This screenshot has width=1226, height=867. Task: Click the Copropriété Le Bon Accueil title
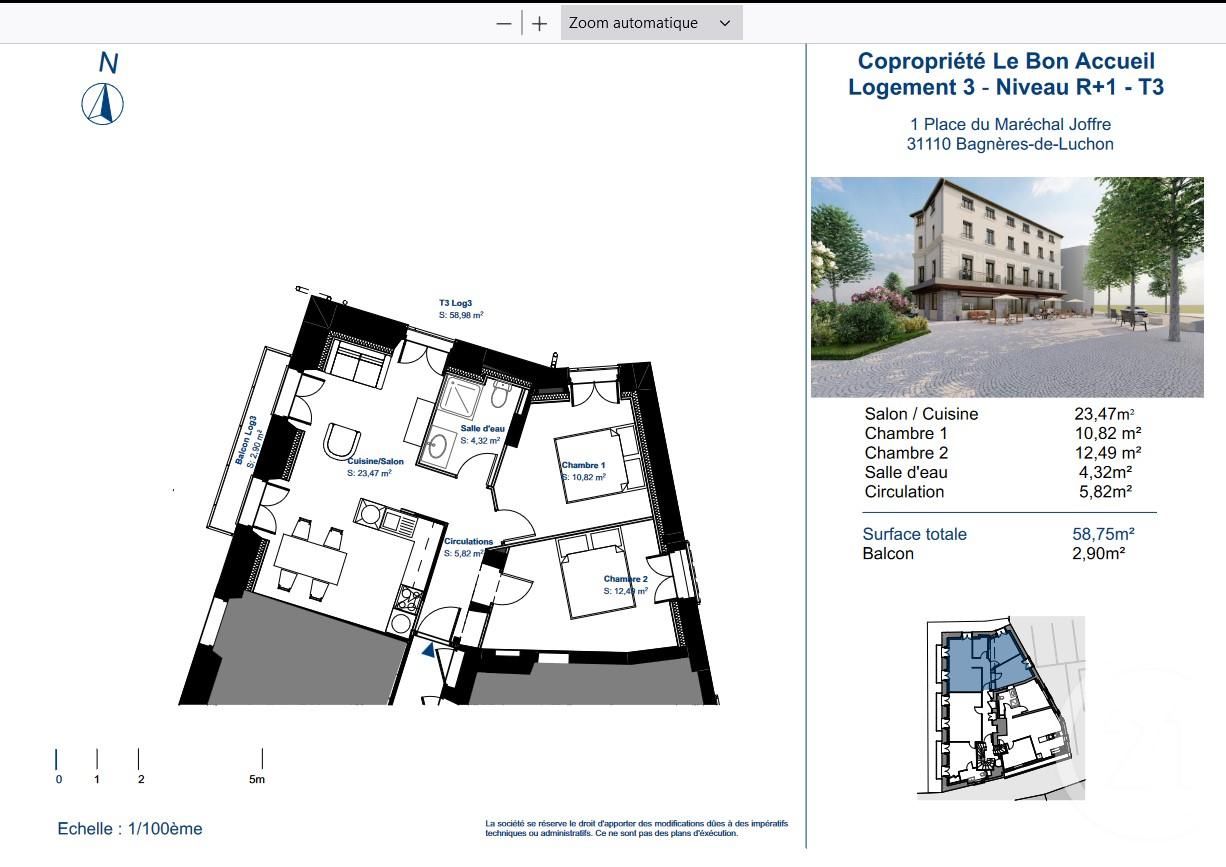point(1006,62)
